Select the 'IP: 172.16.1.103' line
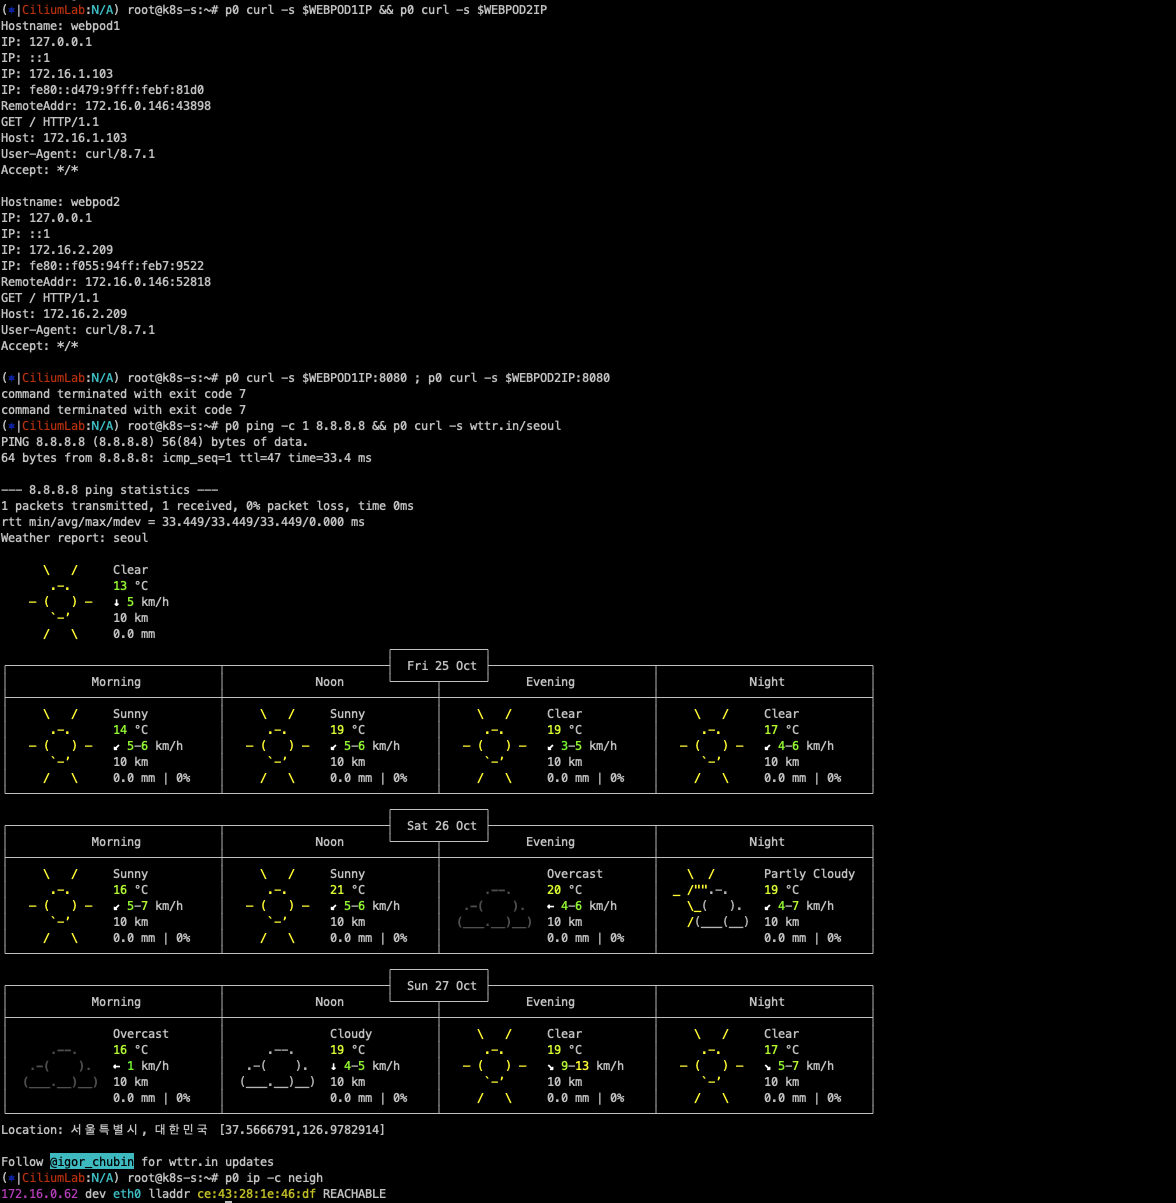 coord(57,74)
